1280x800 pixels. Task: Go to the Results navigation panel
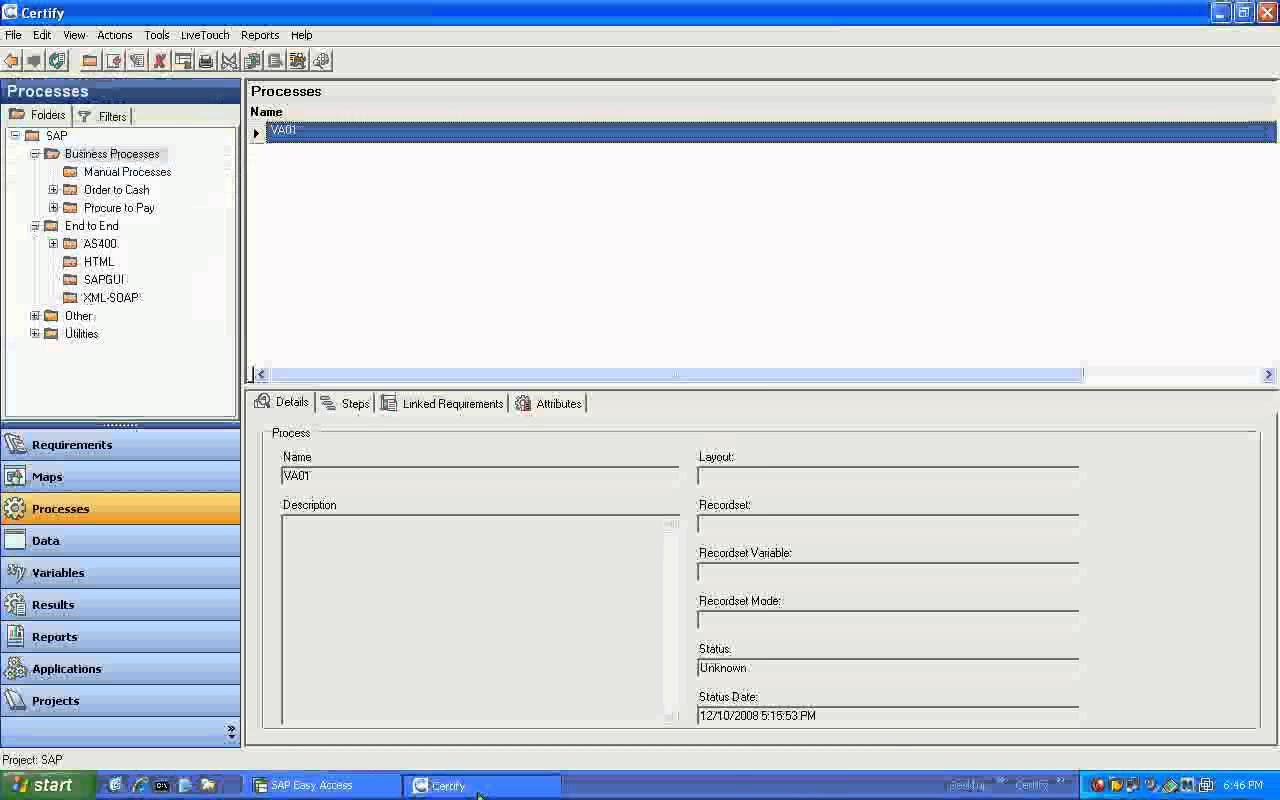coord(53,605)
